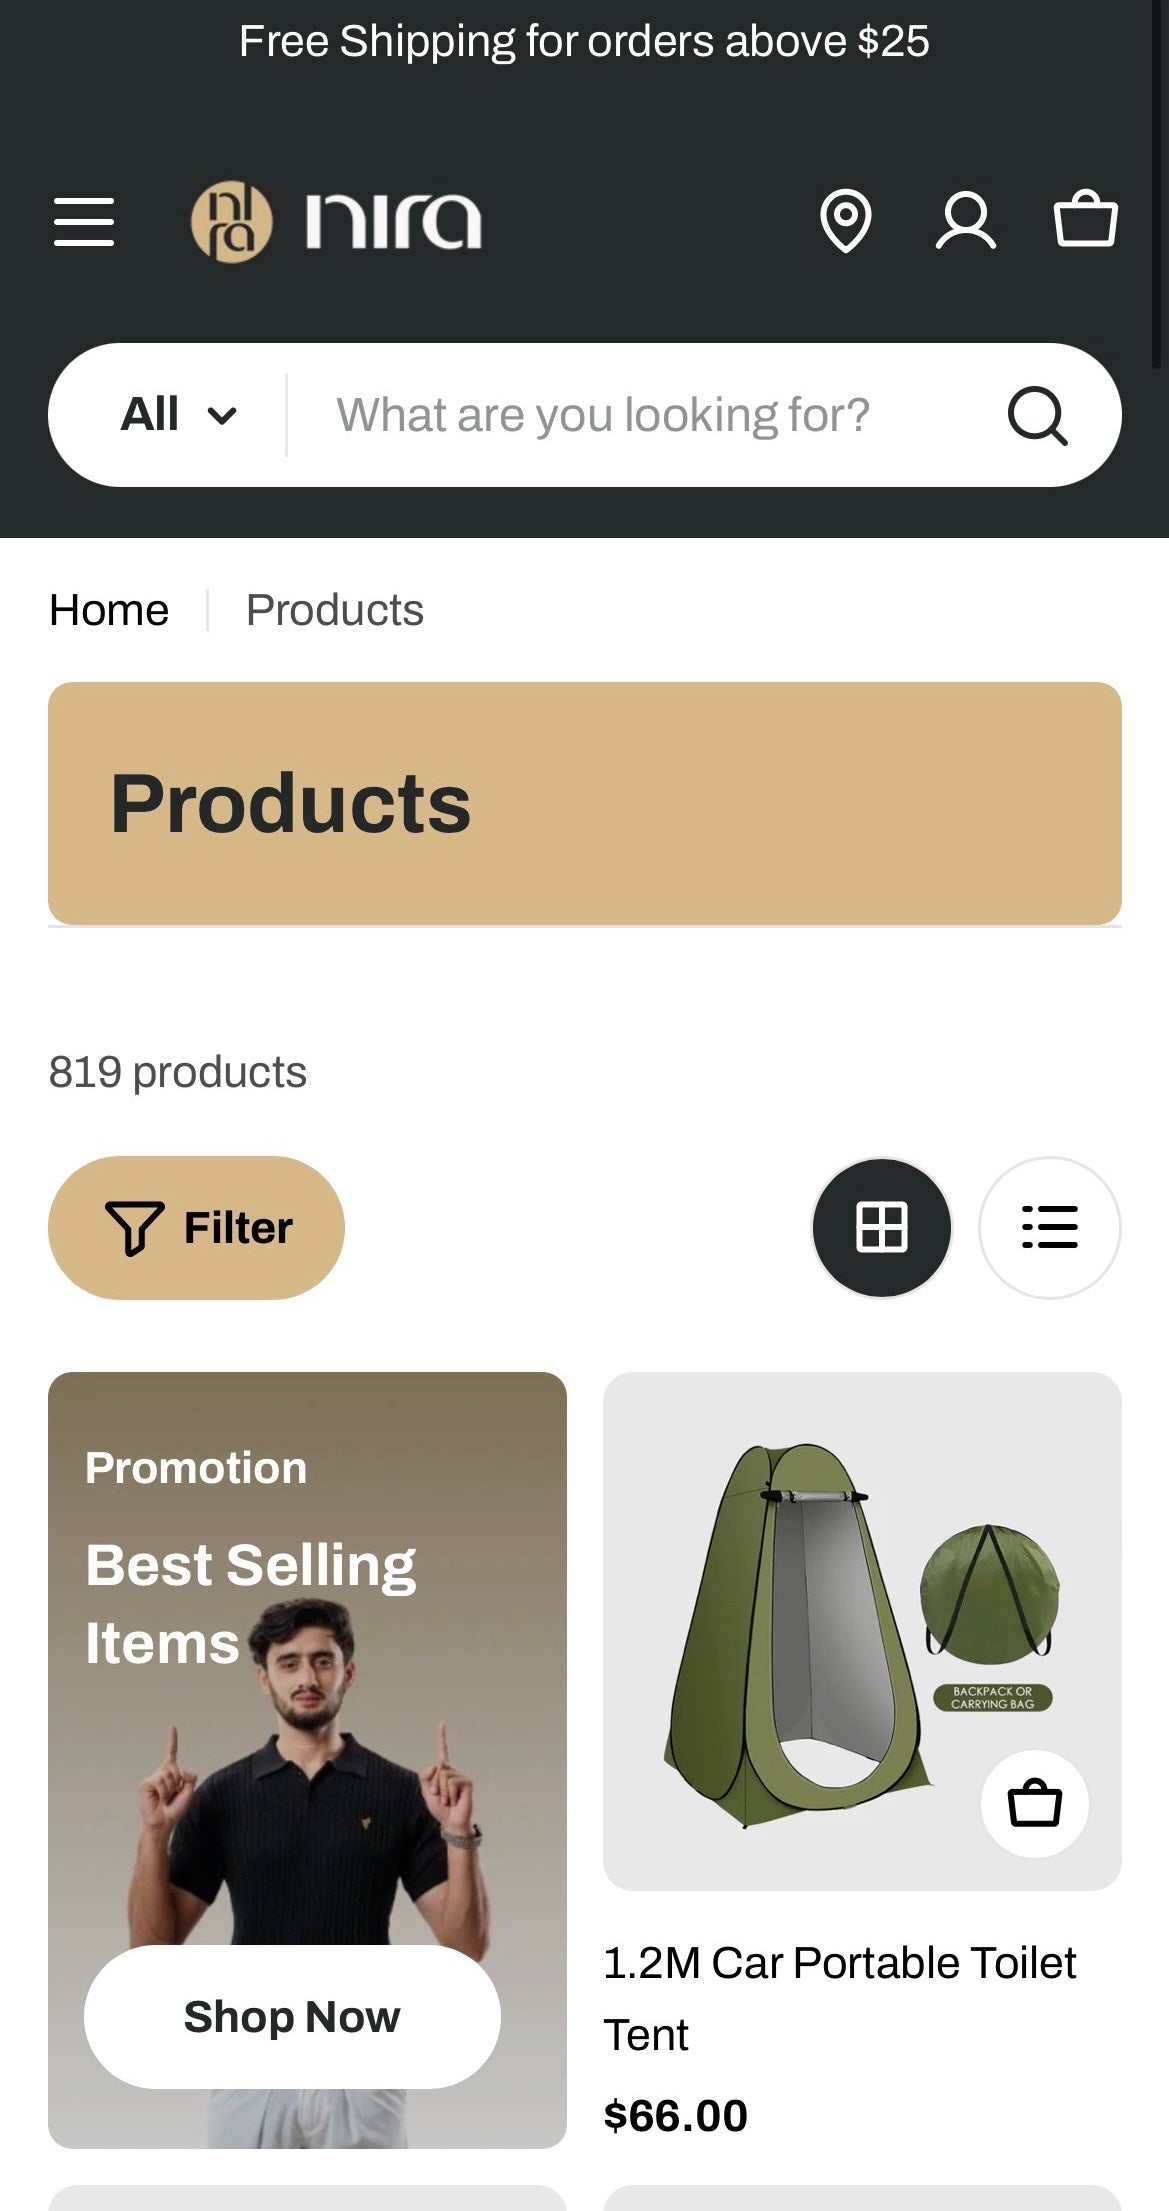Image resolution: width=1169 pixels, height=2211 pixels.
Task: Click the funnel icon on Filter button
Action: [x=134, y=1227]
